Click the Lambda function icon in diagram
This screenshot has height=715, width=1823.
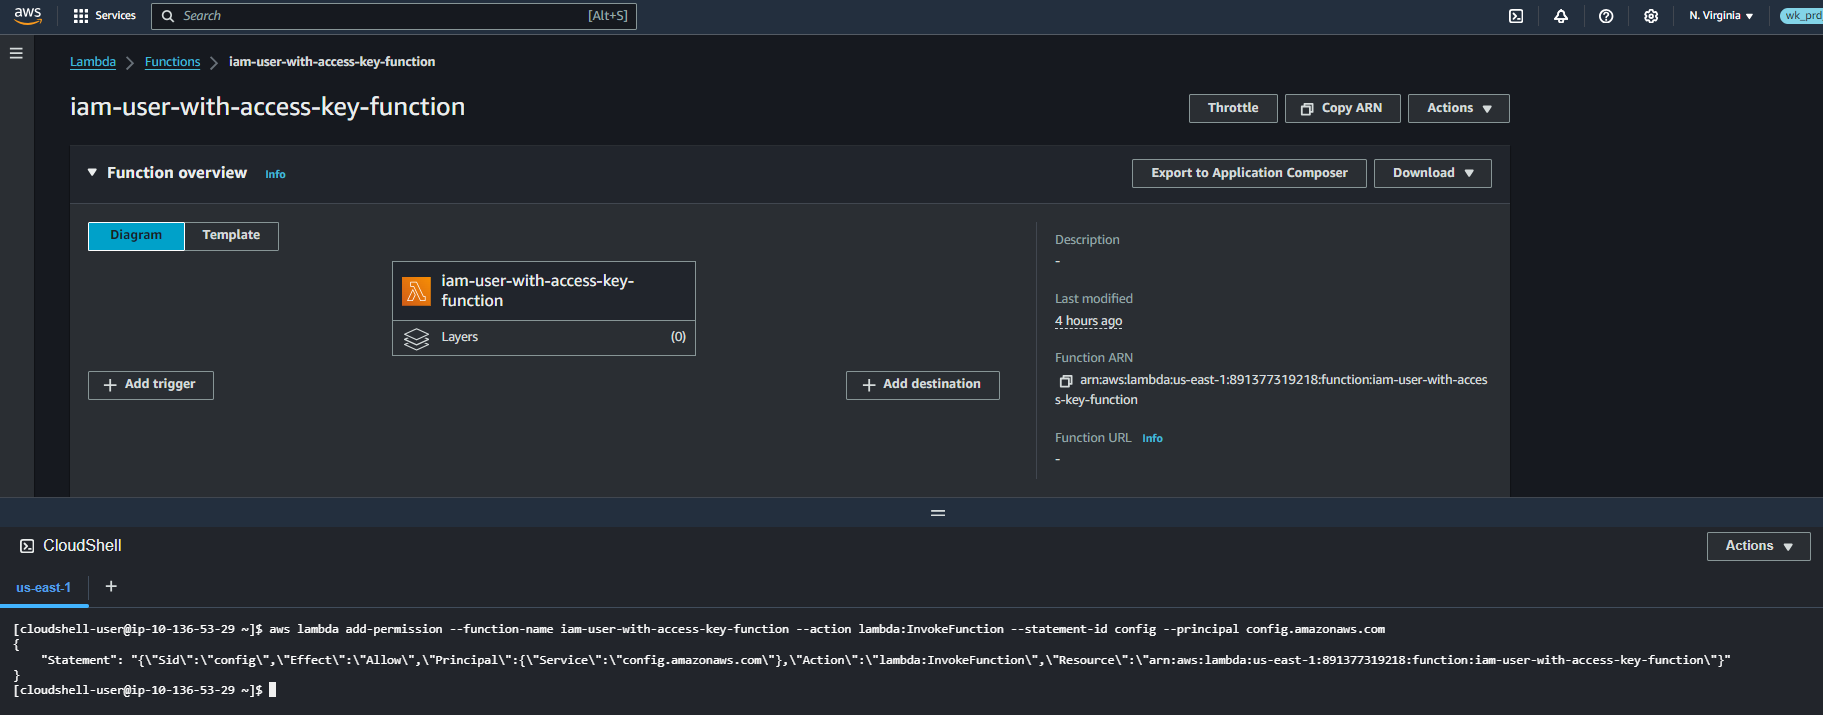coord(416,291)
